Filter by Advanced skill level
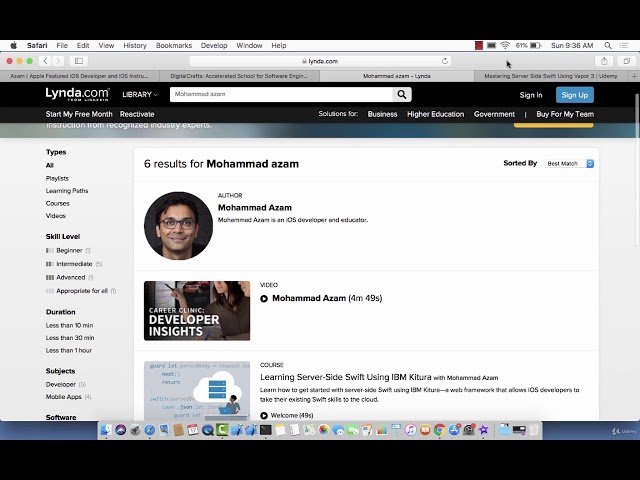640x480 pixels. pyautogui.click(x=69, y=278)
